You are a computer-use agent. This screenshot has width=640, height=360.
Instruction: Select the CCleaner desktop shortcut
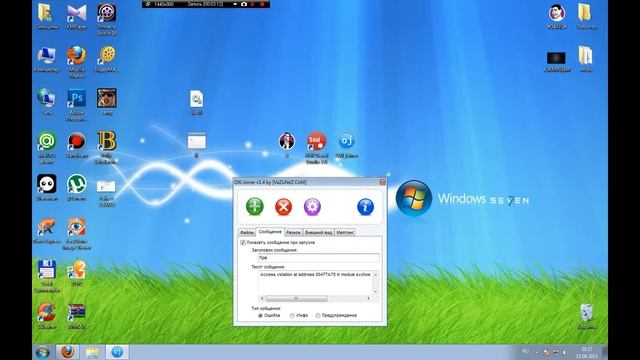point(47,316)
